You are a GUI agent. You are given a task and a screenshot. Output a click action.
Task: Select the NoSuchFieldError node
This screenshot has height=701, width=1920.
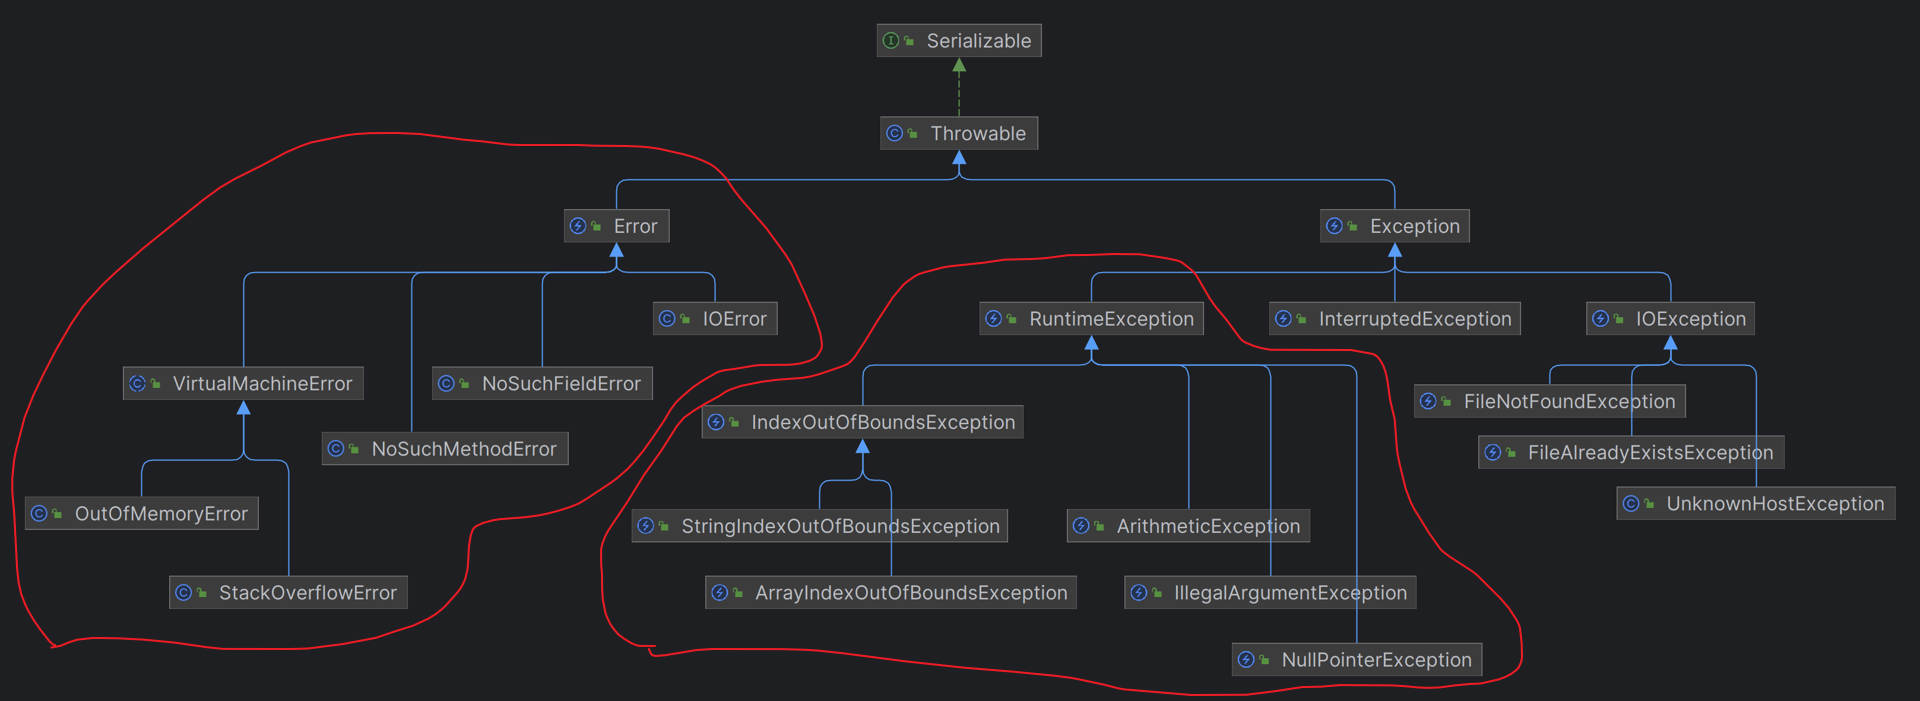click(543, 383)
